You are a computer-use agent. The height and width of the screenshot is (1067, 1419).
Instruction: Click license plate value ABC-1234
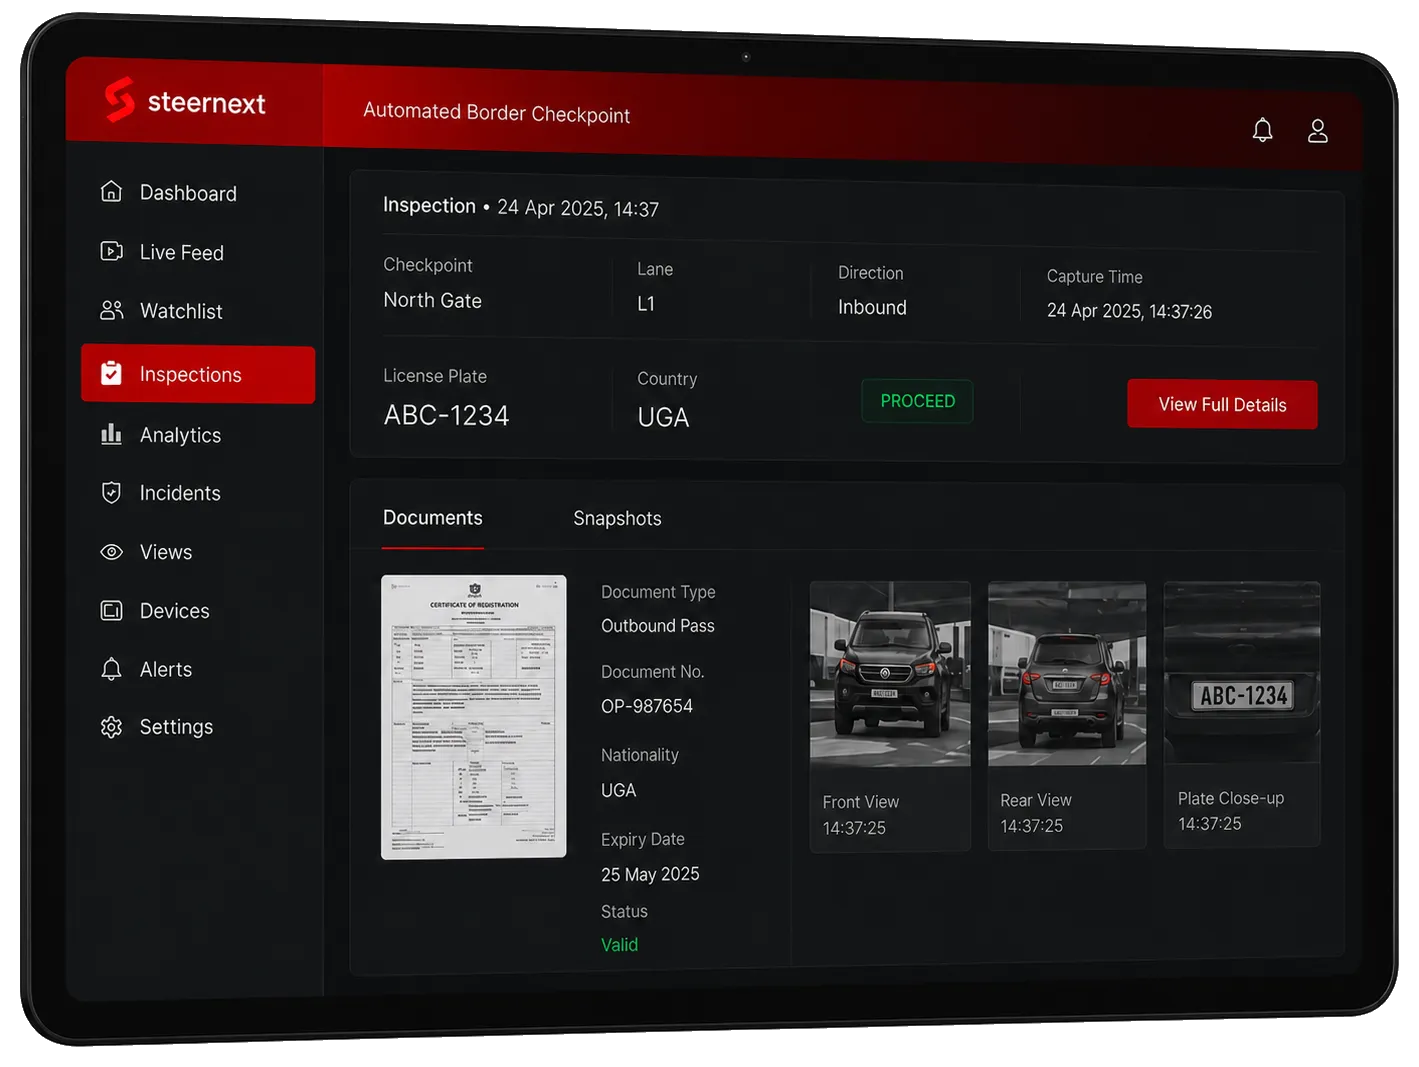[446, 415]
